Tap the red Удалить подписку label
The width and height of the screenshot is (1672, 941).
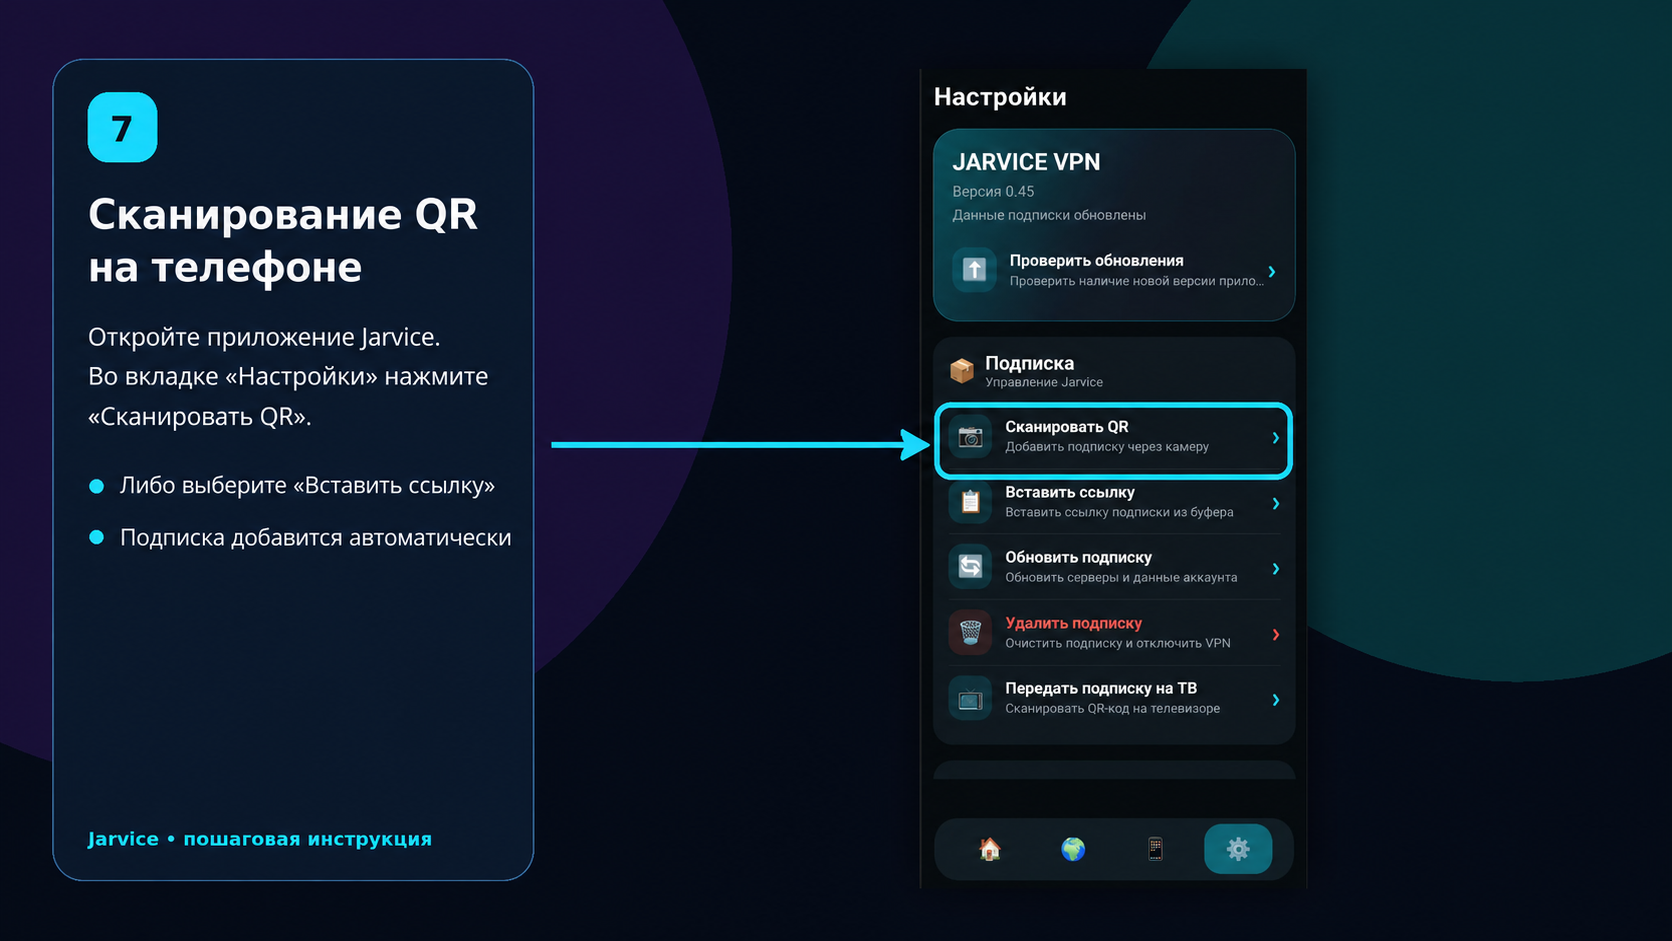click(x=1073, y=623)
